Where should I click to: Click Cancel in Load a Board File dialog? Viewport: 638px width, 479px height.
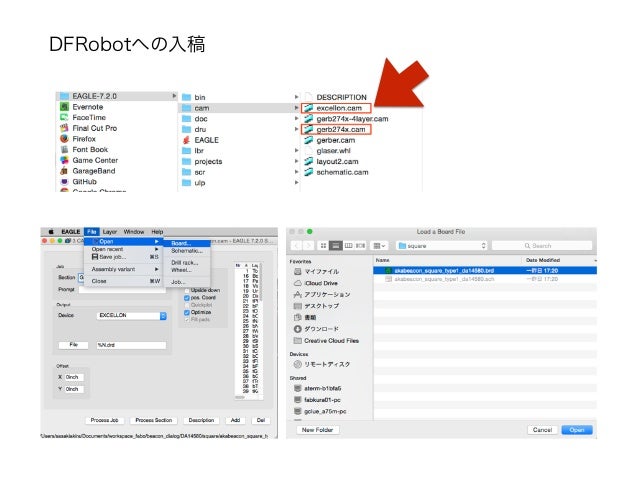pyautogui.click(x=542, y=430)
